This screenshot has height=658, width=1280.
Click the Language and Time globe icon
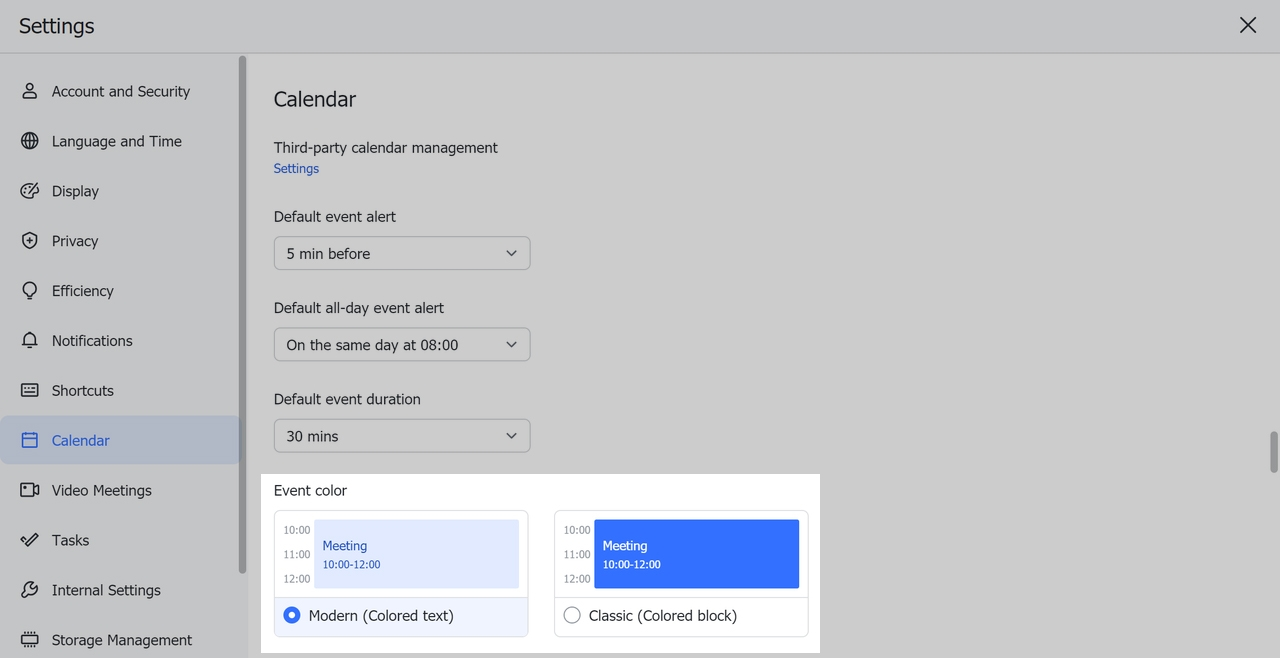click(x=30, y=141)
